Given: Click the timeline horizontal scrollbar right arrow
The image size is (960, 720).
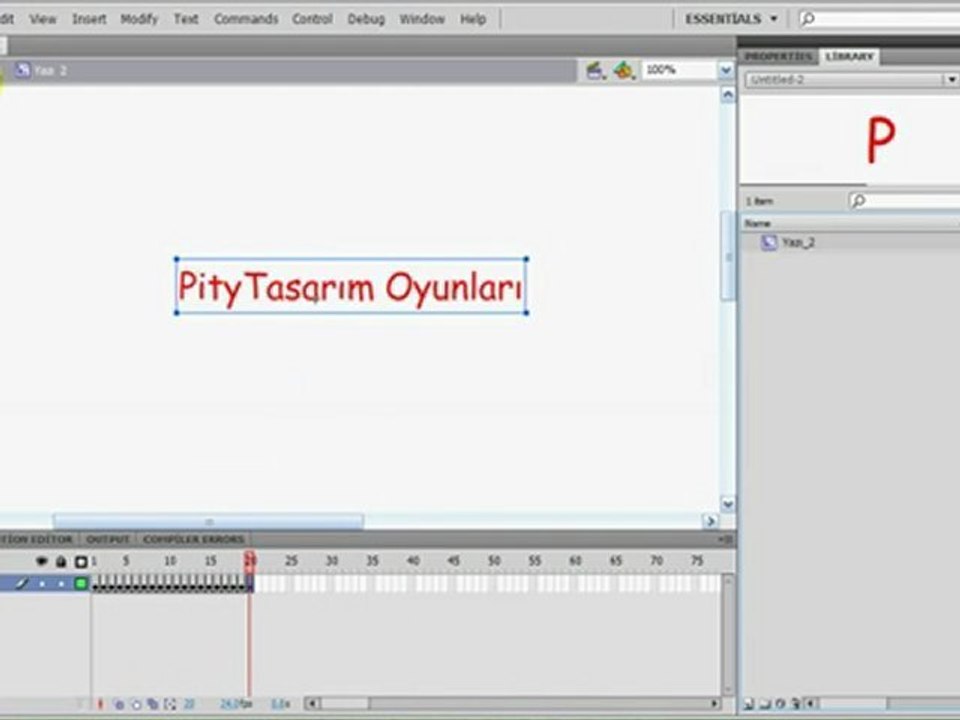Looking at the screenshot, I should [714, 704].
